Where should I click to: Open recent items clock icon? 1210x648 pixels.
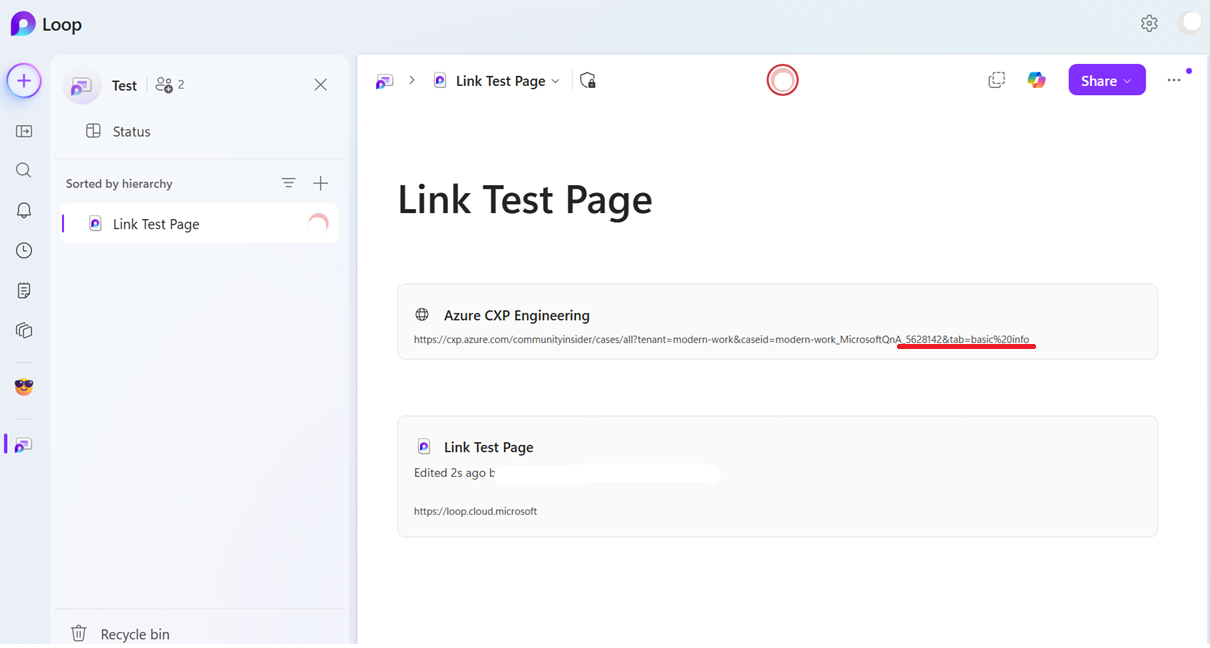point(24,251)
